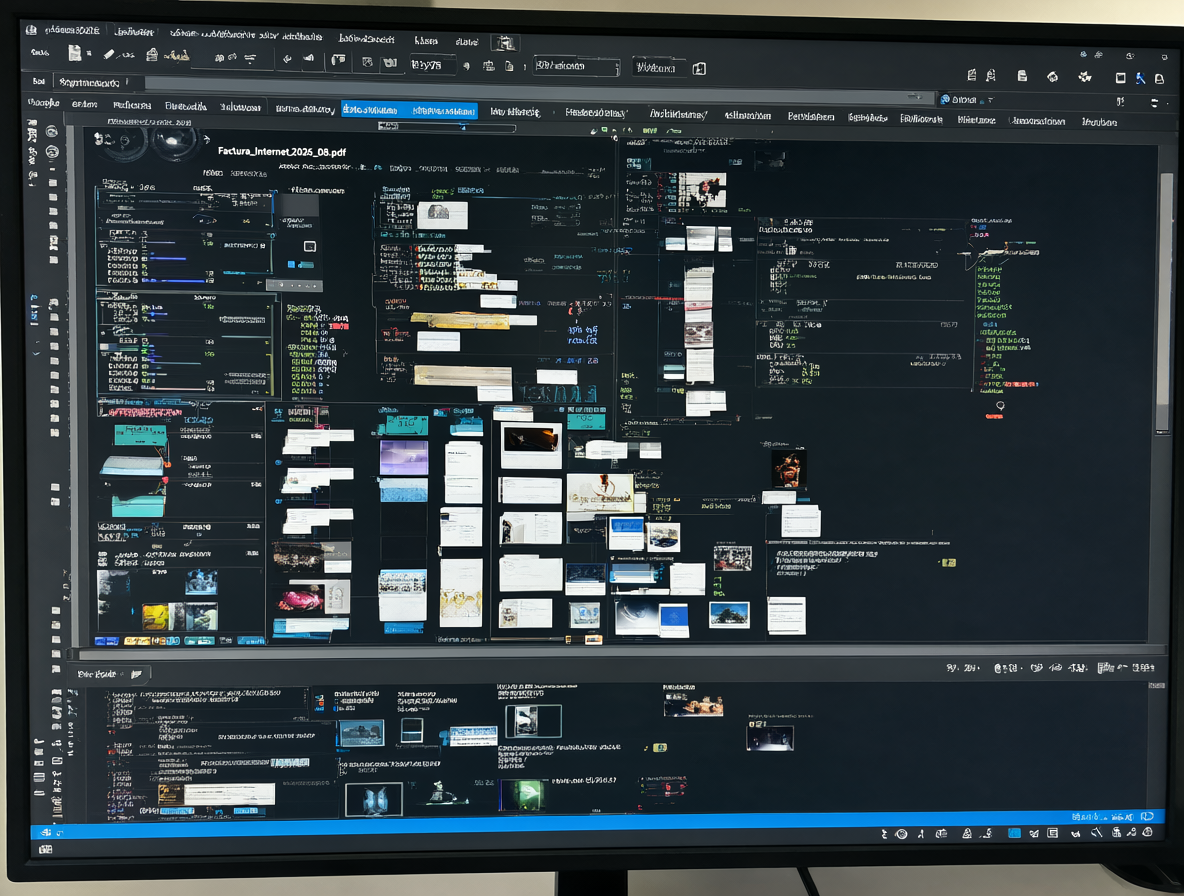Click the flag icon in bottom panel header
This screenshot has width=1184, height=896.
[x=137, y=674]
